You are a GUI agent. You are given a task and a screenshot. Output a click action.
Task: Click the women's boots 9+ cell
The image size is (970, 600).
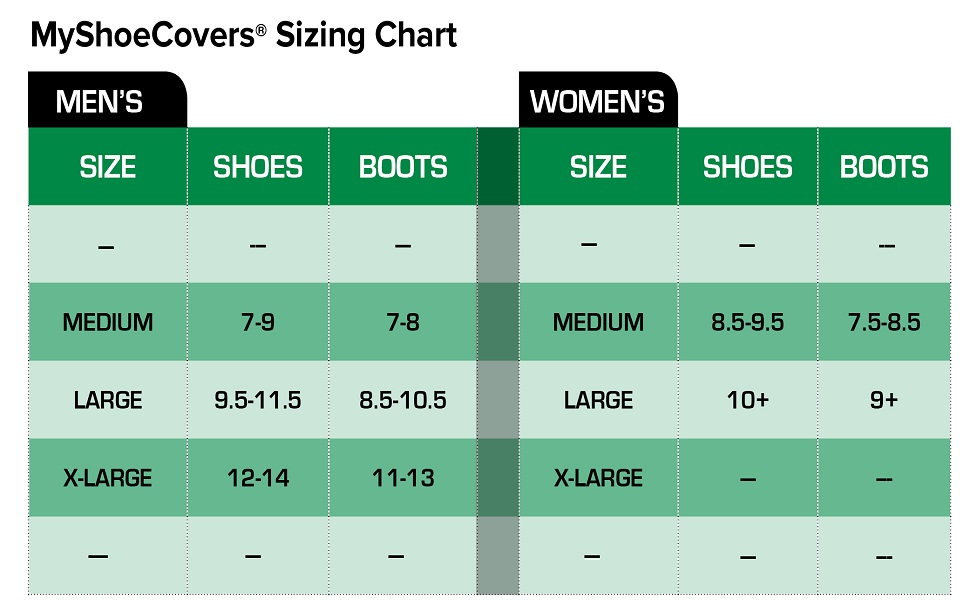pyautogui.click(x=884, y=400)
